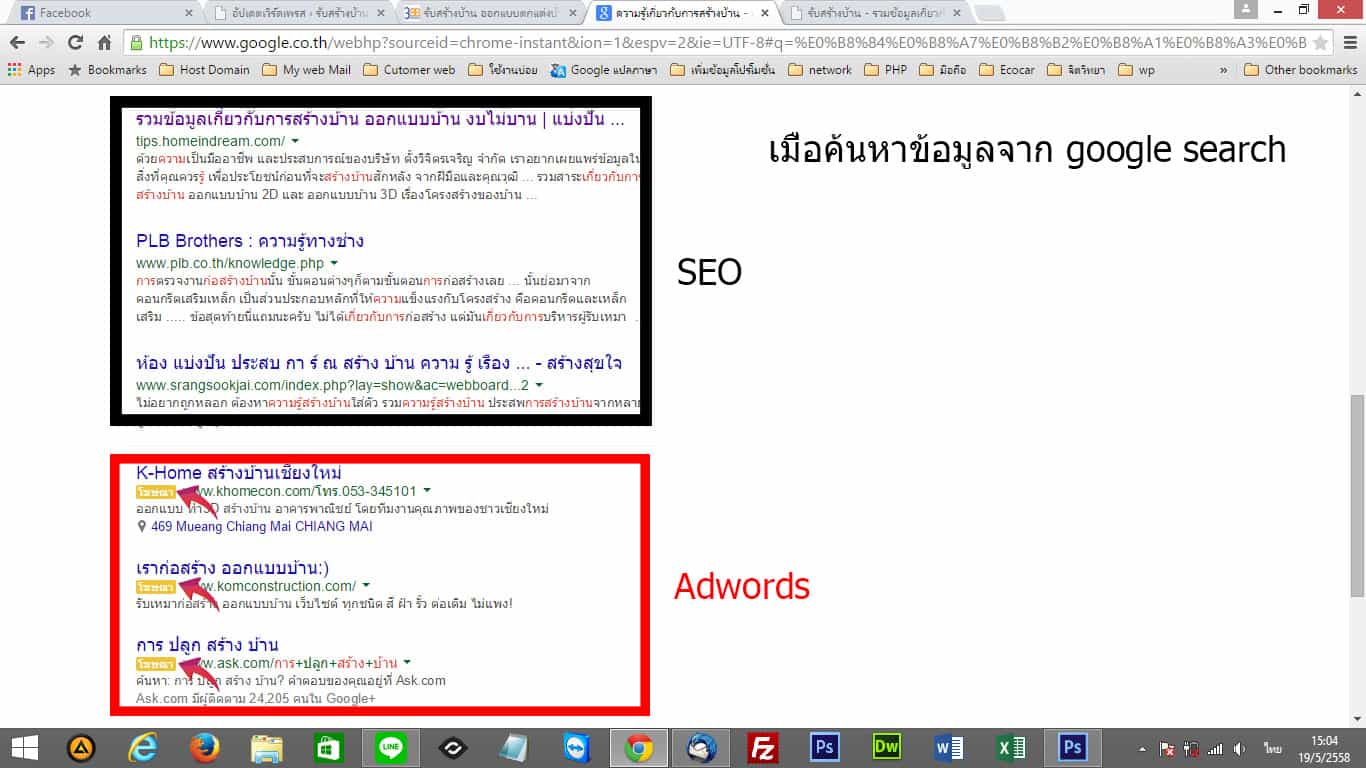This screenshot has height=768, width=1366.
Task: Open Photoshop from the taskbar
Action: (824, 747)
